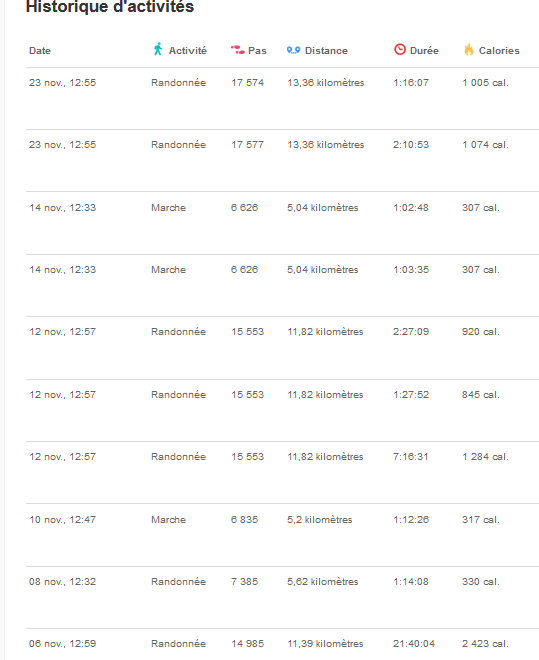The width and height of the screenshot is (539, 660).
Task: Click the blue pins Distance icon
Action: (x=293, y=50)
